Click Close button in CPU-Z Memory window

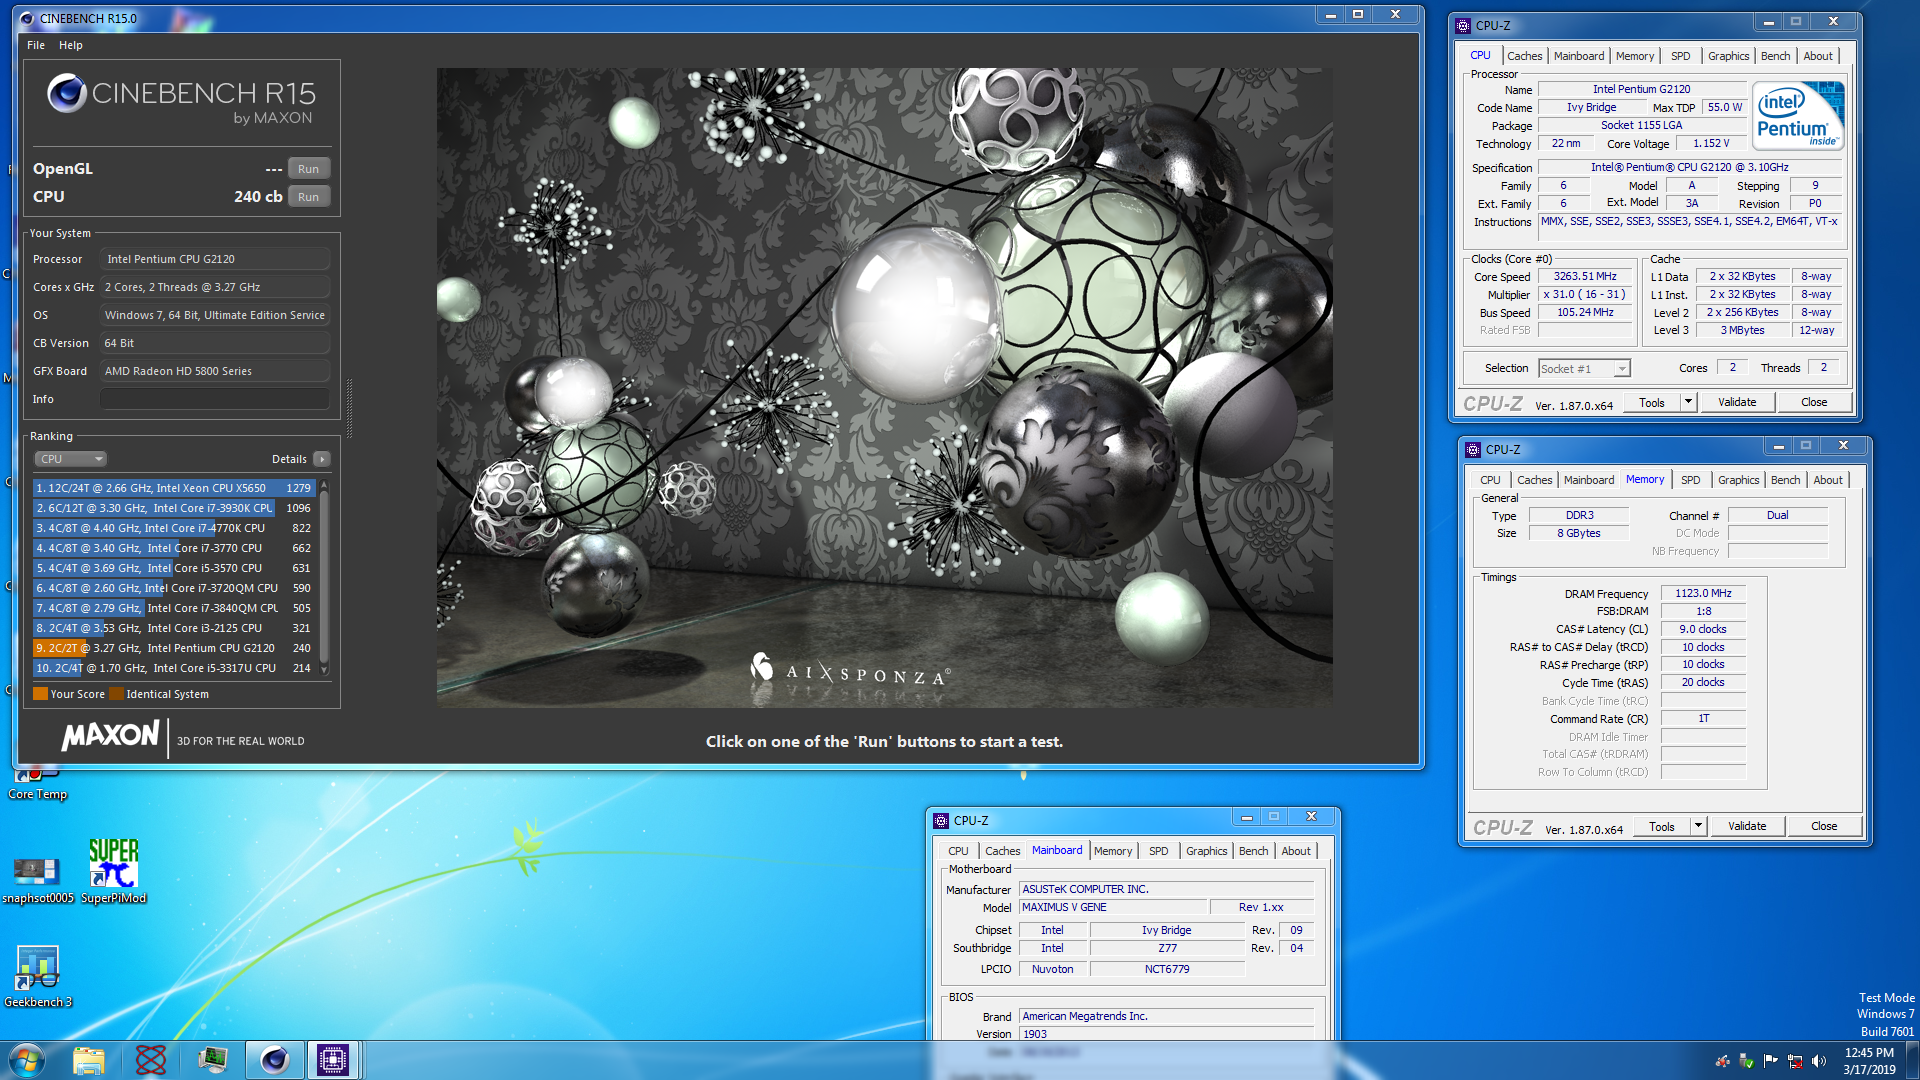point(1824,826)
